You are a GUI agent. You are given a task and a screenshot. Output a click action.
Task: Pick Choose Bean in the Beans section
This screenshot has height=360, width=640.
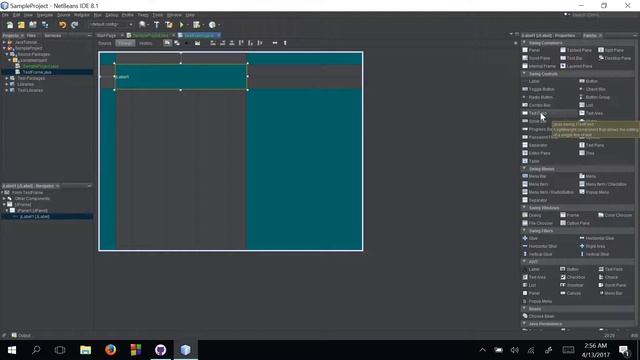[538, 316]
